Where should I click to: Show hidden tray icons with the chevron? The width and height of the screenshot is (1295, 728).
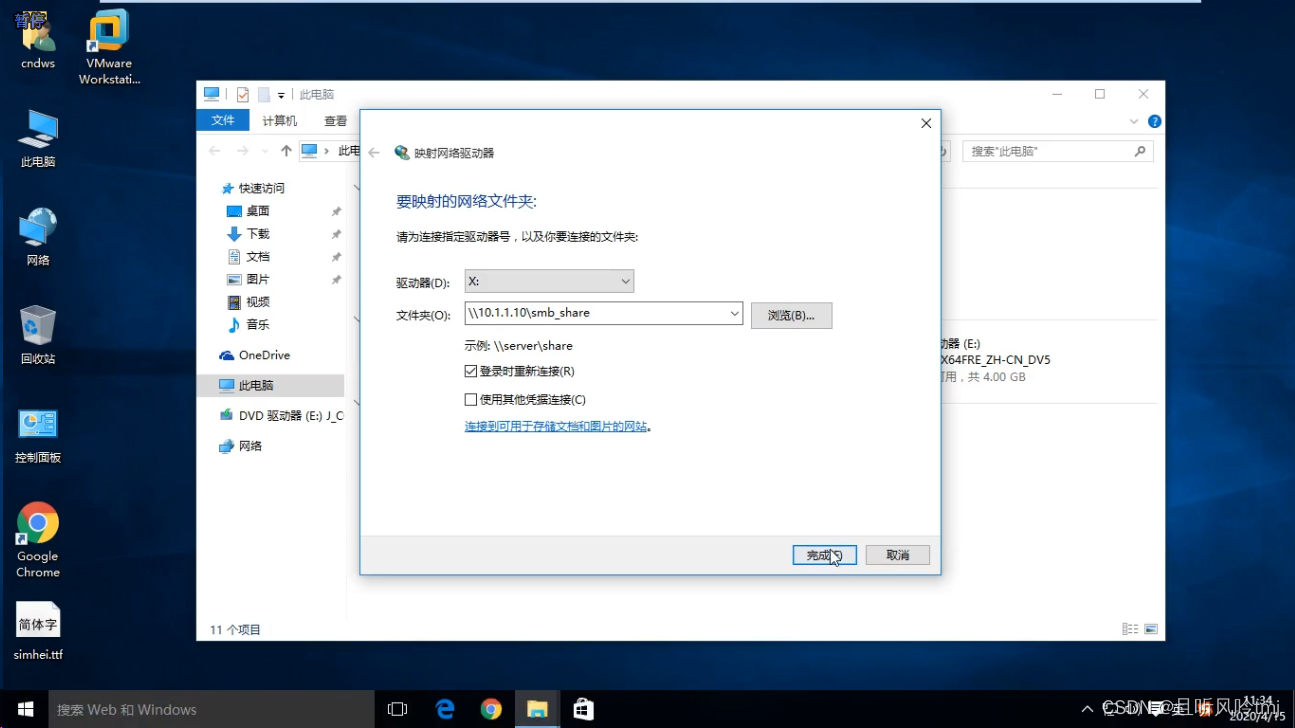[1086, 708]
